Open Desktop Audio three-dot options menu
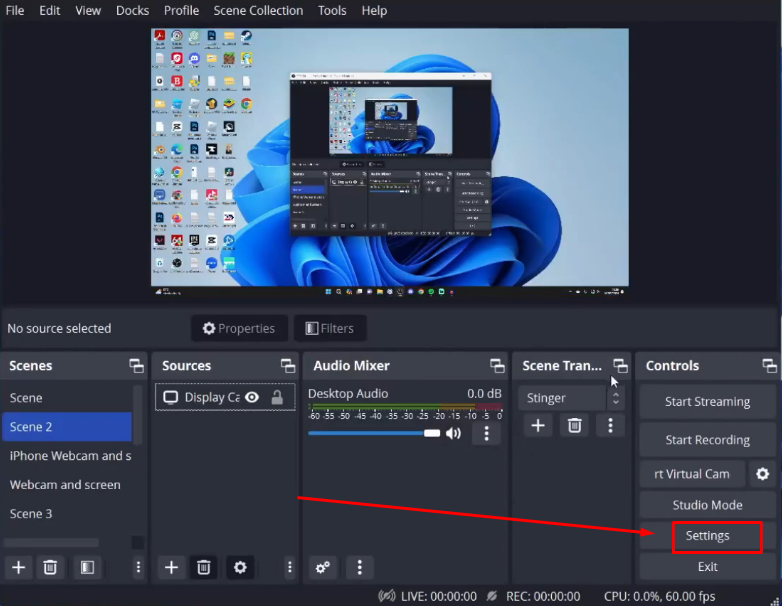782x606 pixels. pyautogui.click(x=486, y=433)
